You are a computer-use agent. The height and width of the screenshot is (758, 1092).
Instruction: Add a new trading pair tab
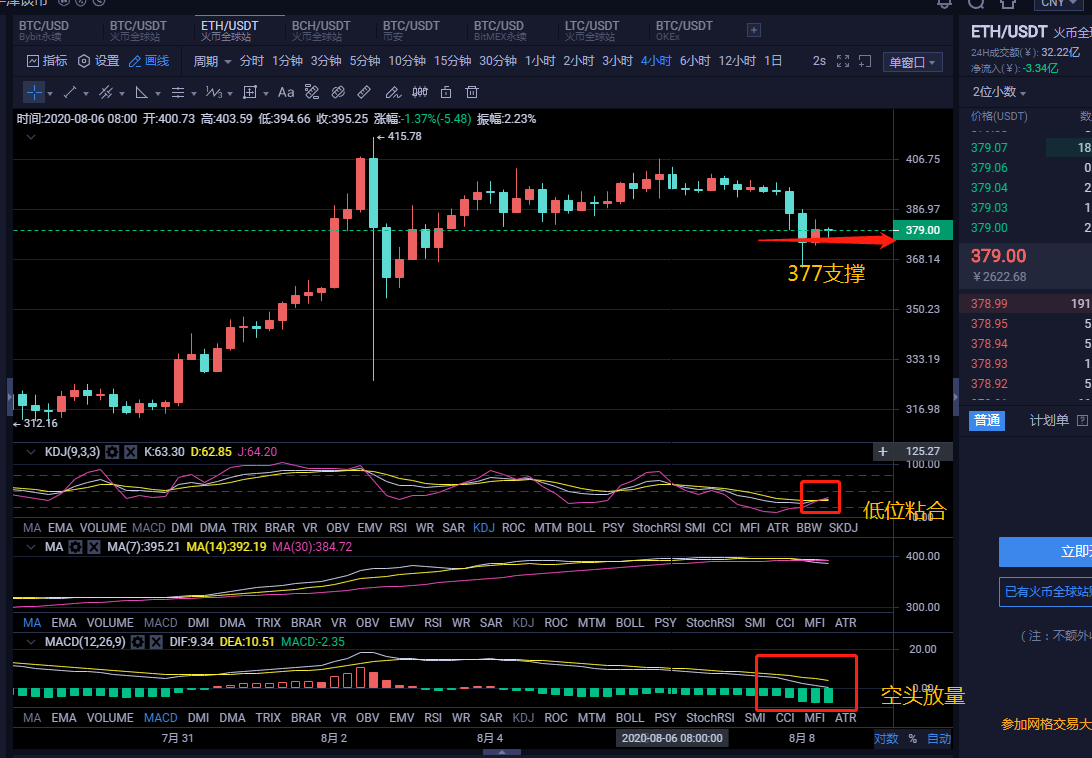click(754, 30)
